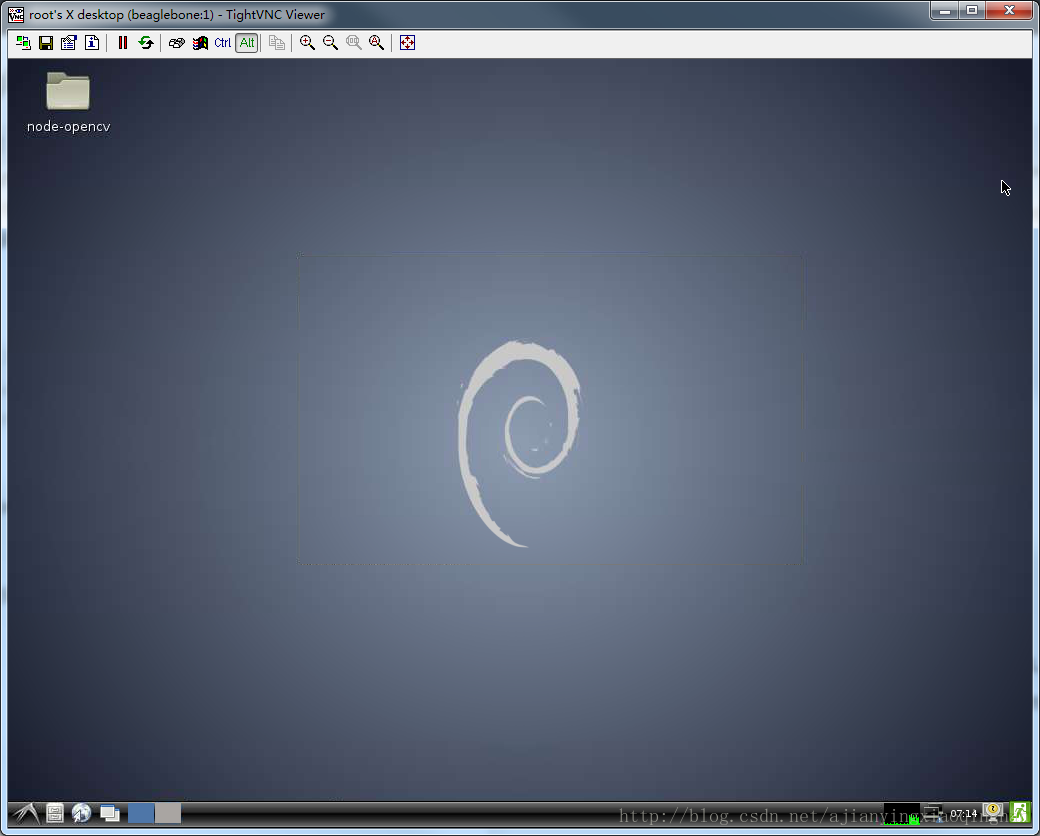Send Ctrl+Esc with the Windows flag icon
The width and height of the screenshot is (1040, 836).
tap(200, 43)
